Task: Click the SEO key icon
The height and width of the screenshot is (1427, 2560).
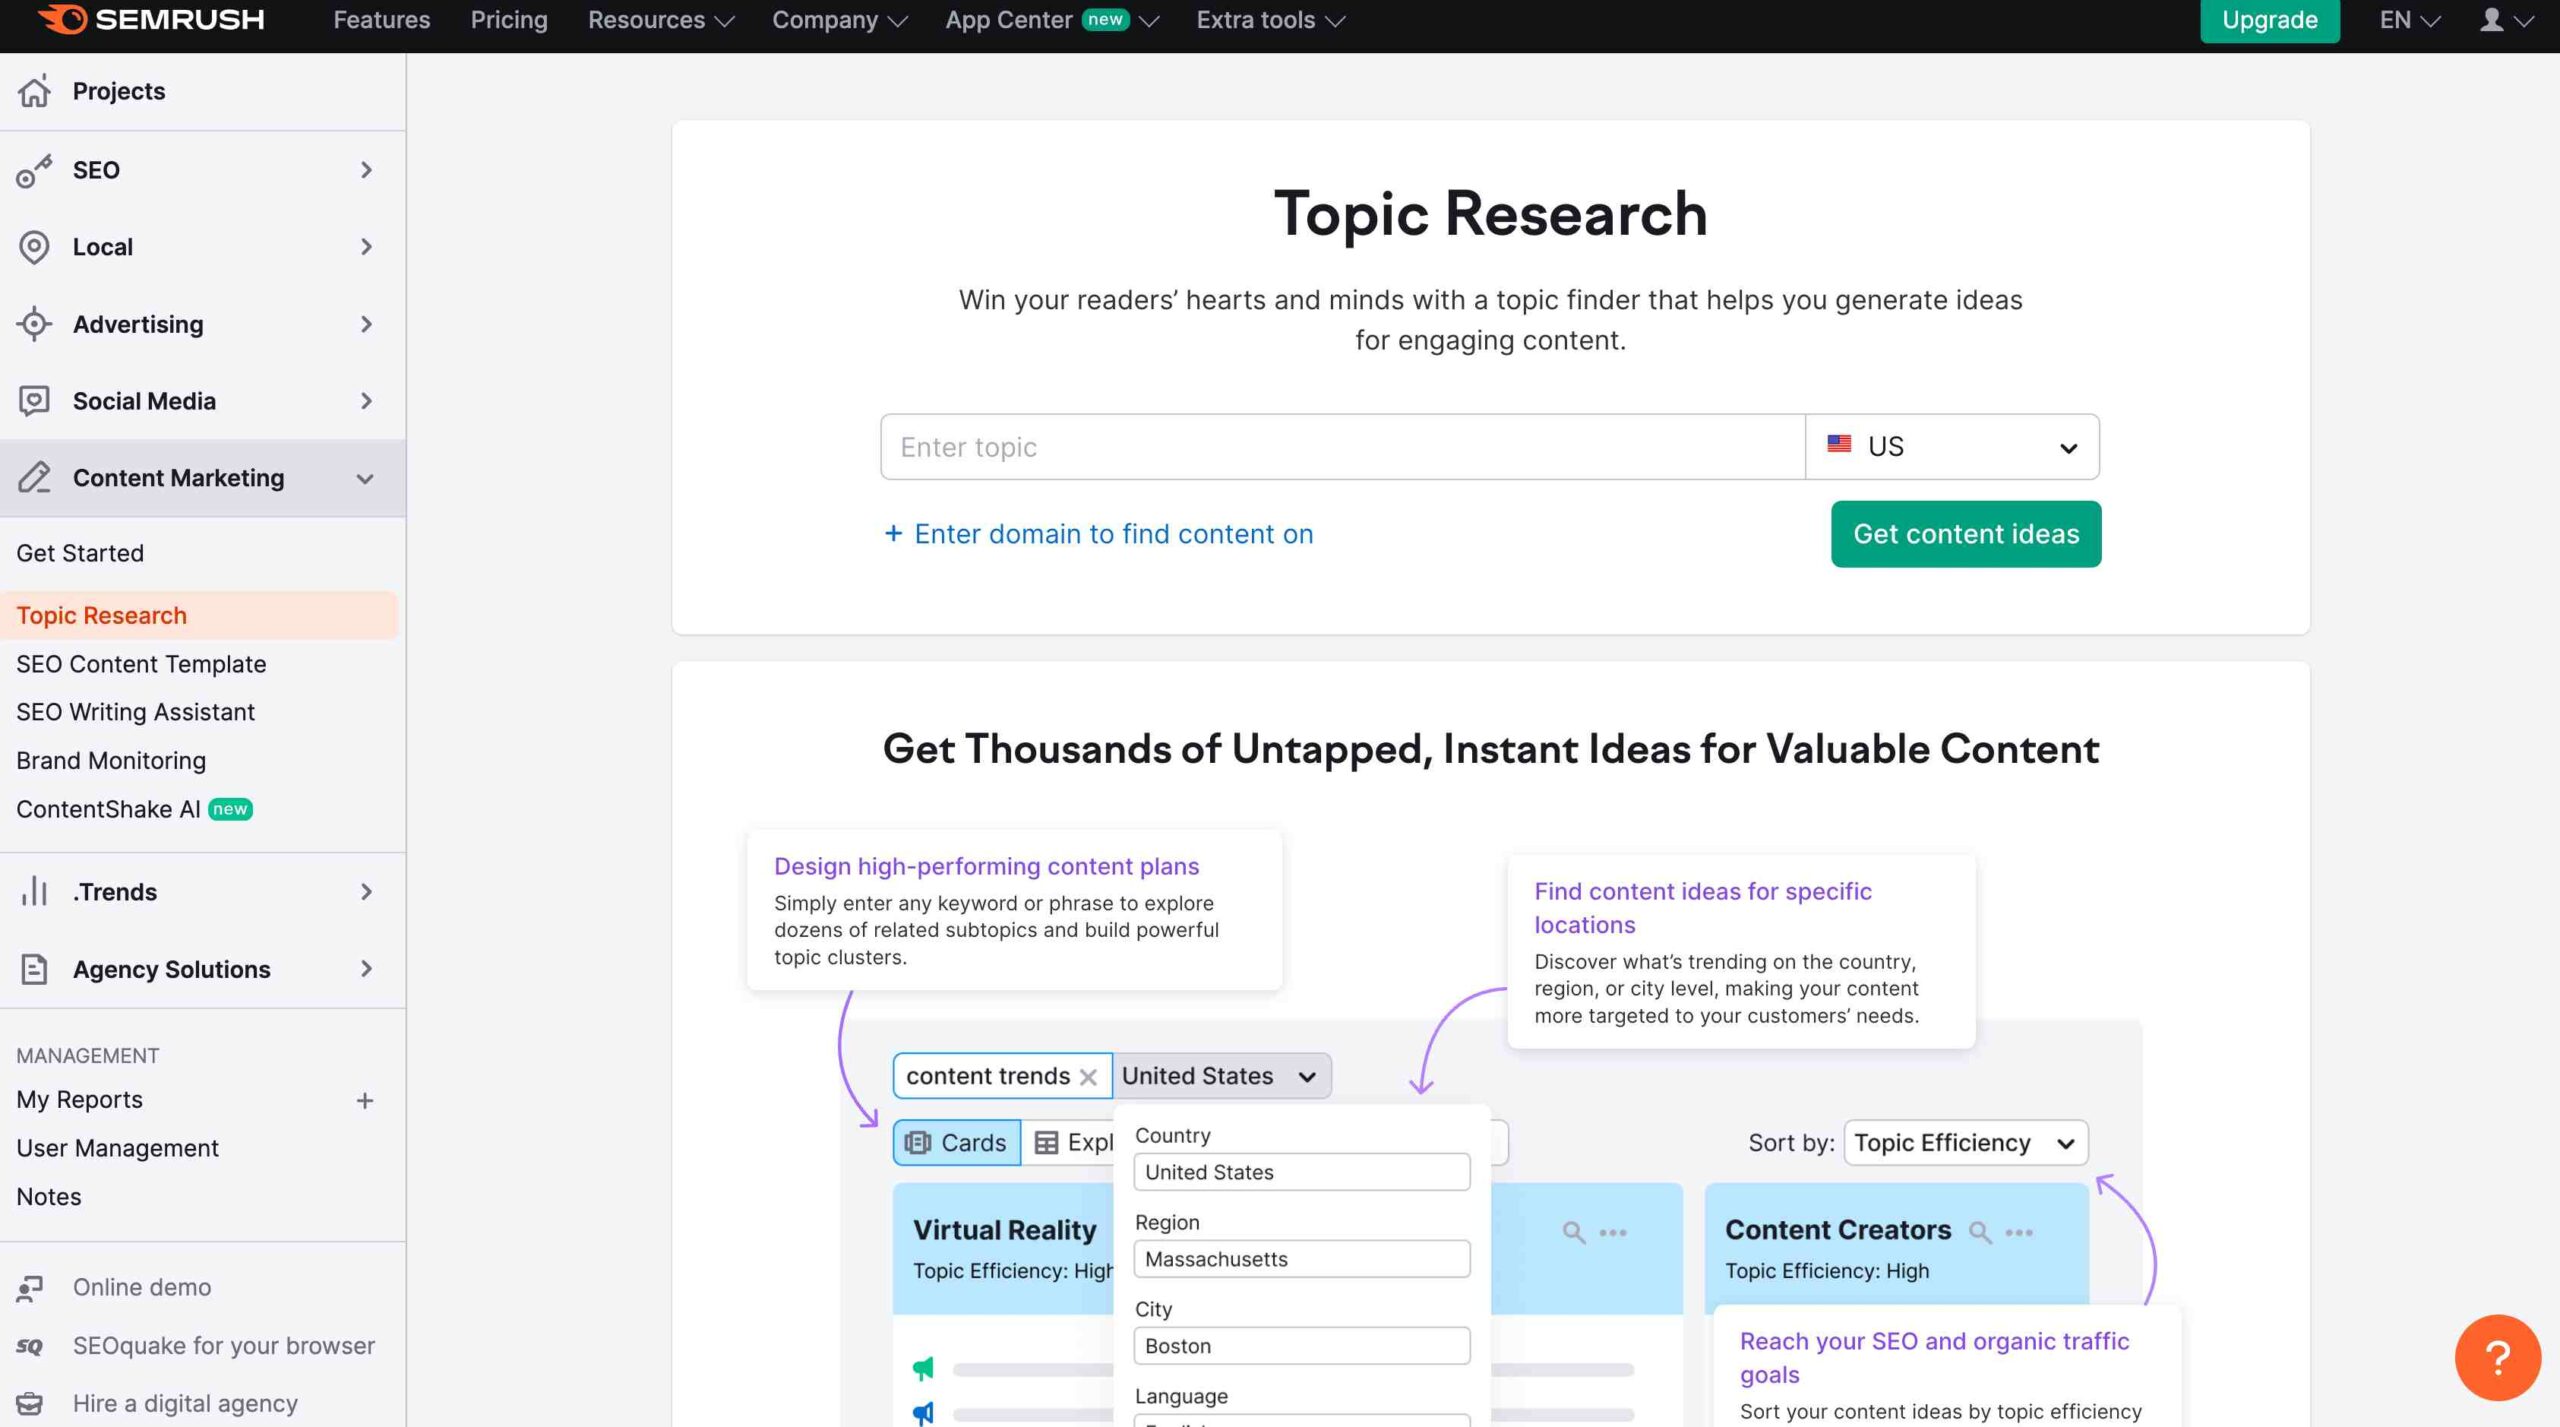Action: 34,170
